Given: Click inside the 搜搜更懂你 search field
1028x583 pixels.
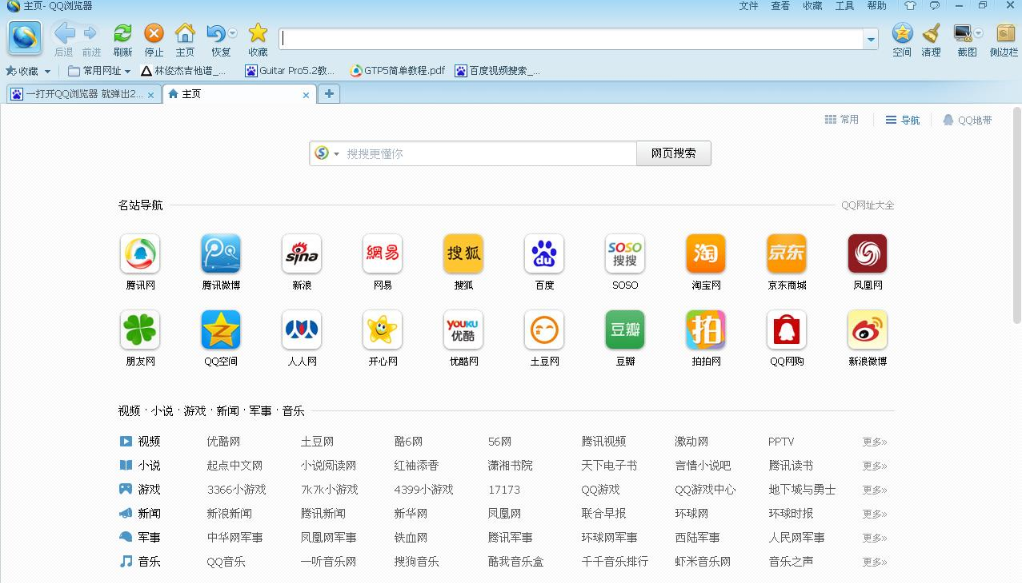Looking at the screenshot, I should click(x=485, y=153).
